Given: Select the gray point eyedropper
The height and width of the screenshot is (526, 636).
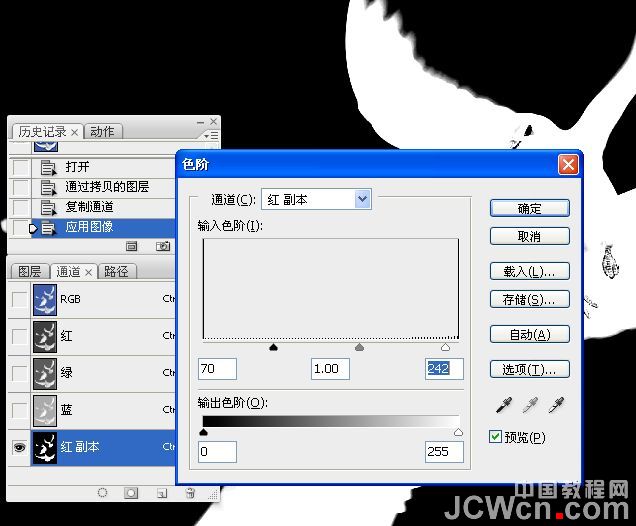Looking at the screenshot, I should (x=531, y=405).
